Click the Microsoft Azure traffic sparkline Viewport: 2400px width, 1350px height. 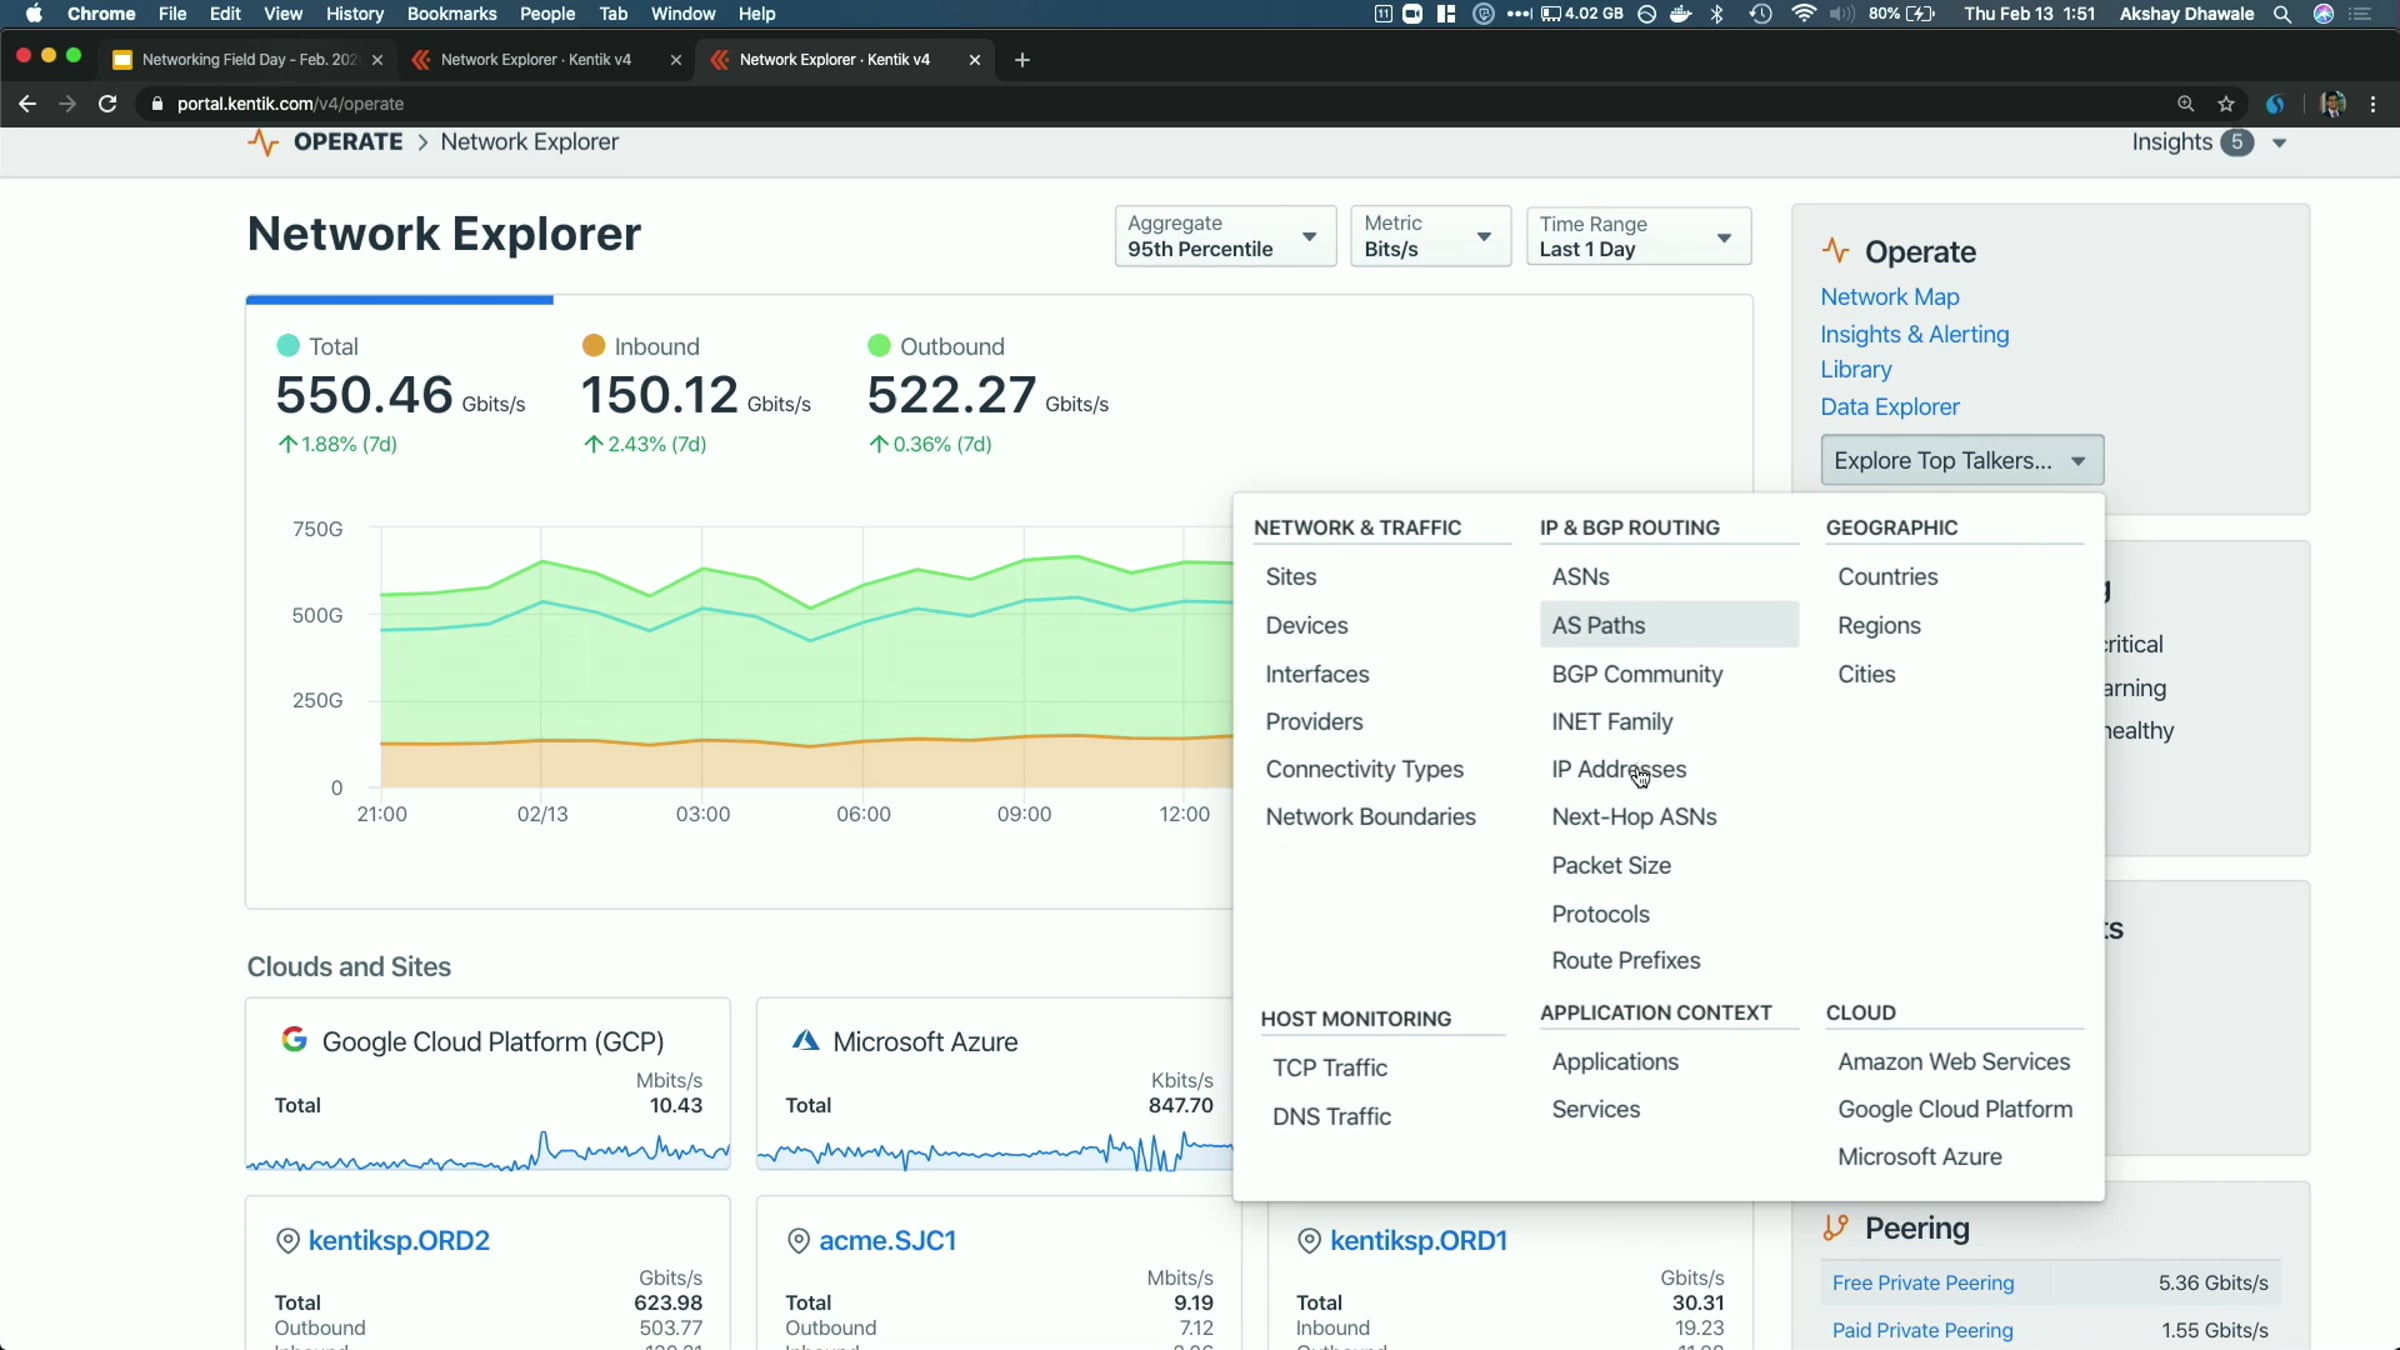tap(995, 1151)
